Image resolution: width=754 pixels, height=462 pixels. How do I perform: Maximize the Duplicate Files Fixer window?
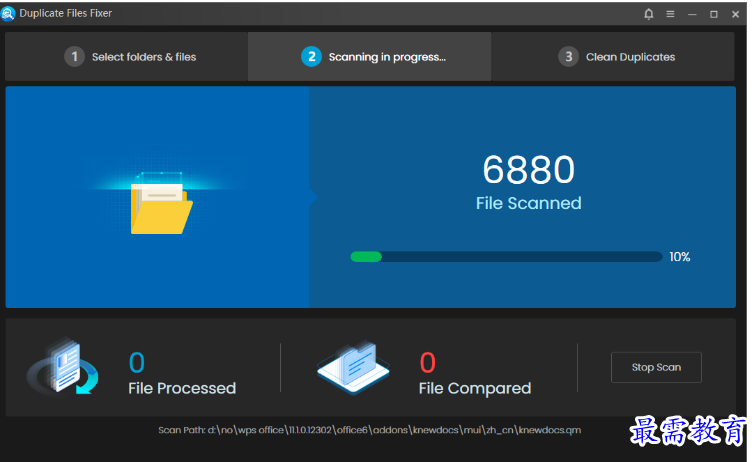point(714,14)
